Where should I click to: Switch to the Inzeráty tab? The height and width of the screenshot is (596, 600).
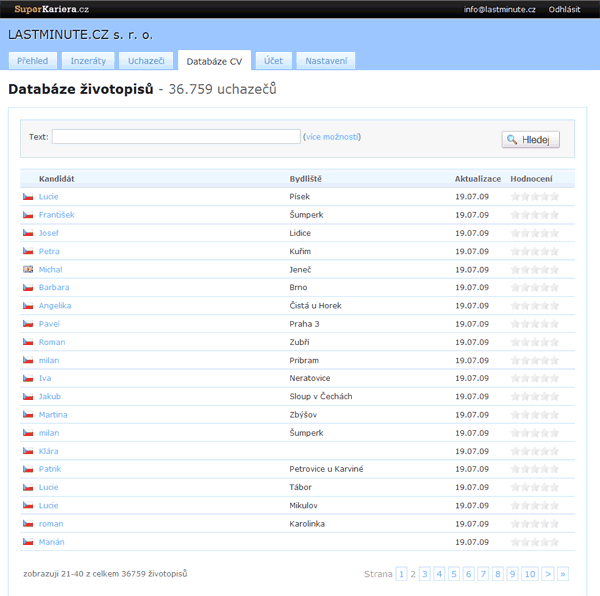point(88,61)
